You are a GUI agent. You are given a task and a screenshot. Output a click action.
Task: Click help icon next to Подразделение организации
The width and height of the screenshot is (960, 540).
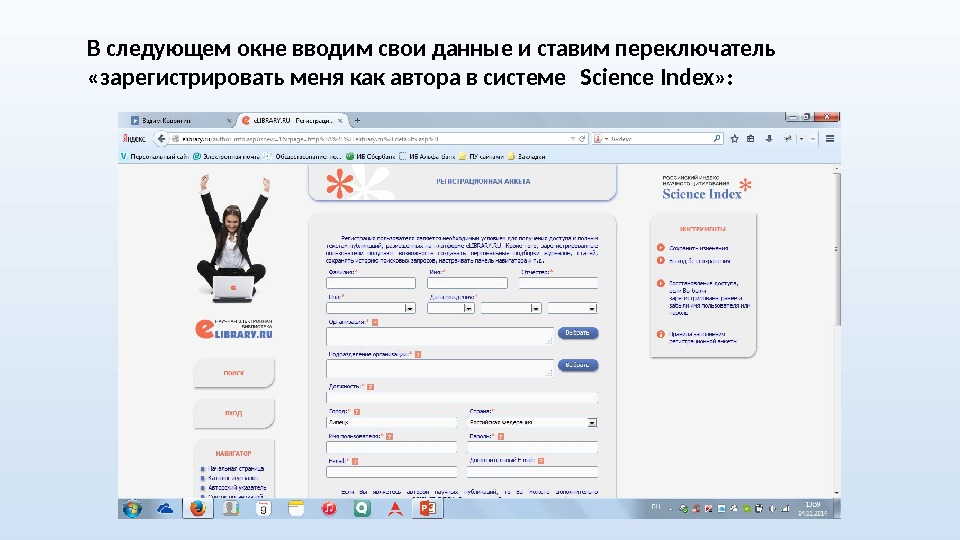418,354
